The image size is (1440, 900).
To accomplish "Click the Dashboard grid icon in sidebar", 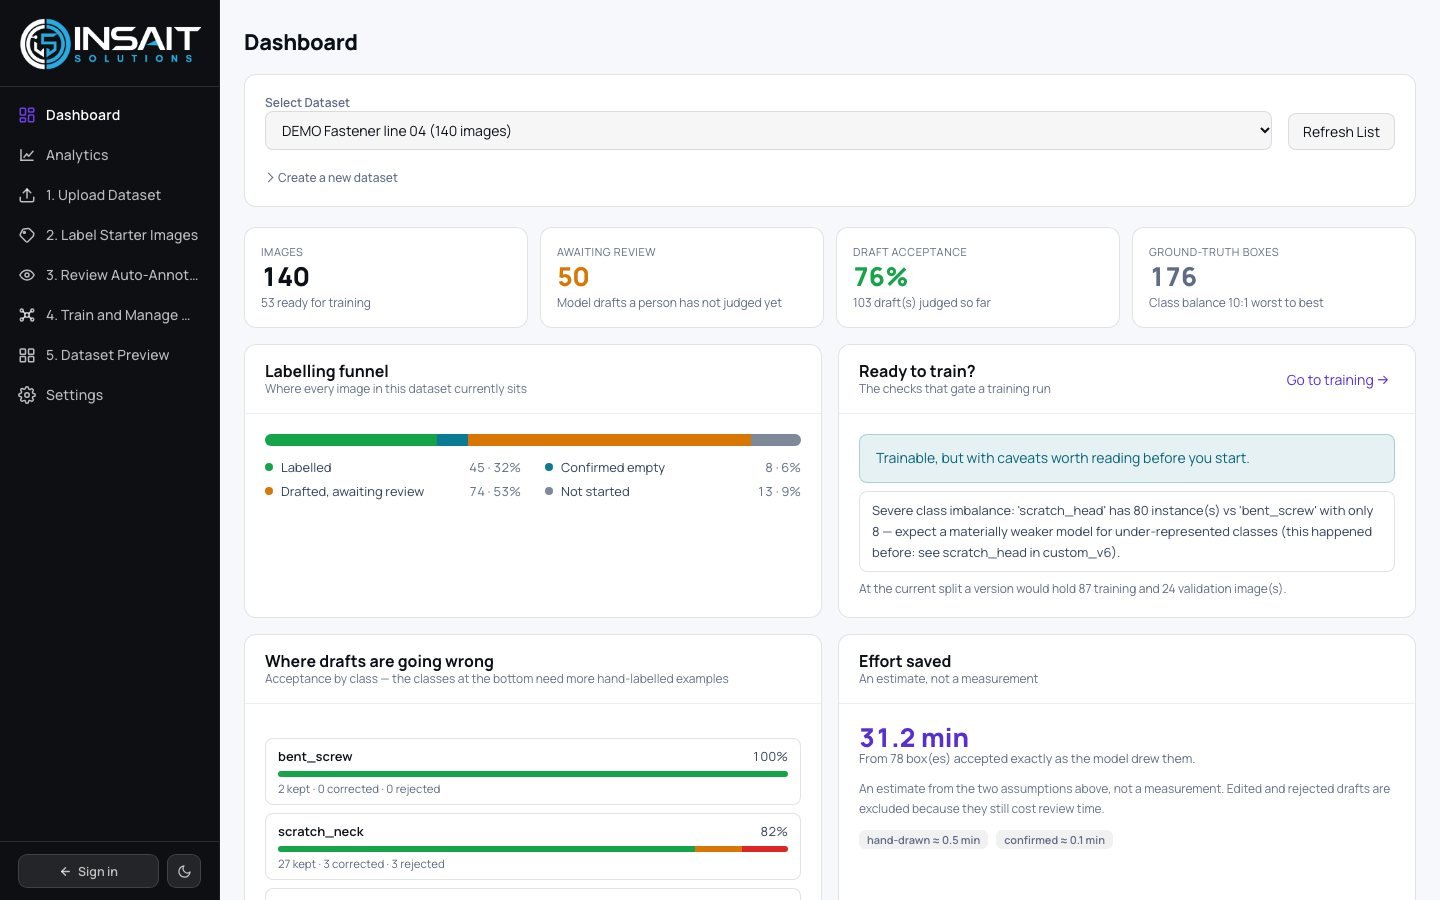I will (x=27, y=115).
